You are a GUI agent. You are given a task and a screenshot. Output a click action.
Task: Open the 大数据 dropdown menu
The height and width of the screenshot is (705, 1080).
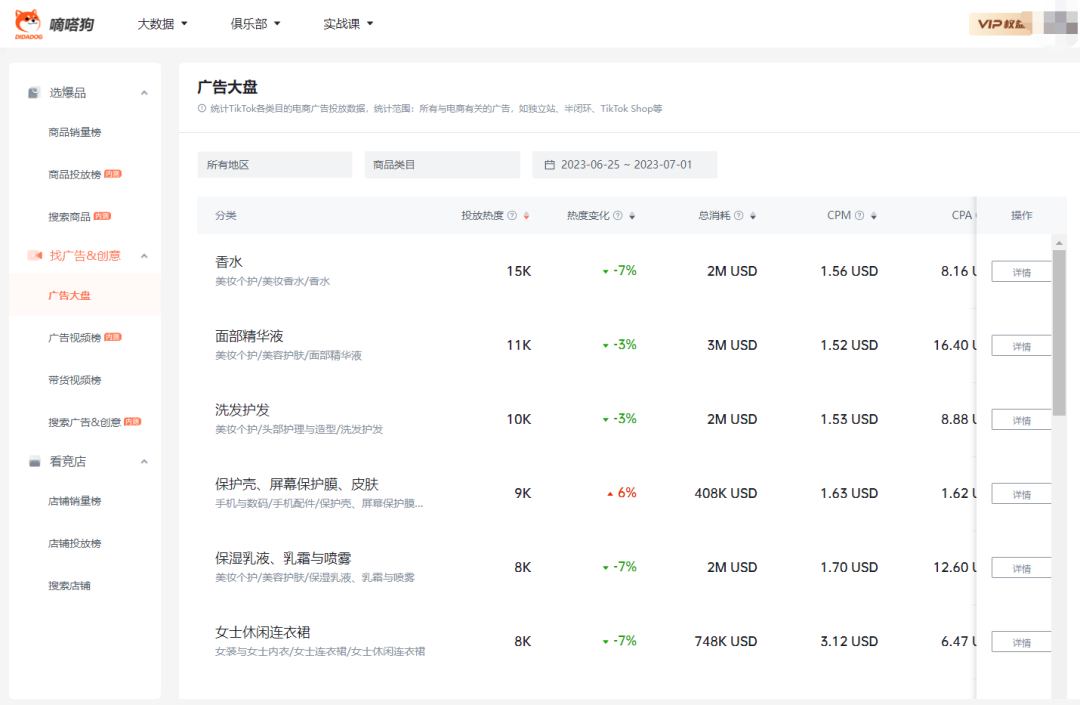(x=162, y=24)
